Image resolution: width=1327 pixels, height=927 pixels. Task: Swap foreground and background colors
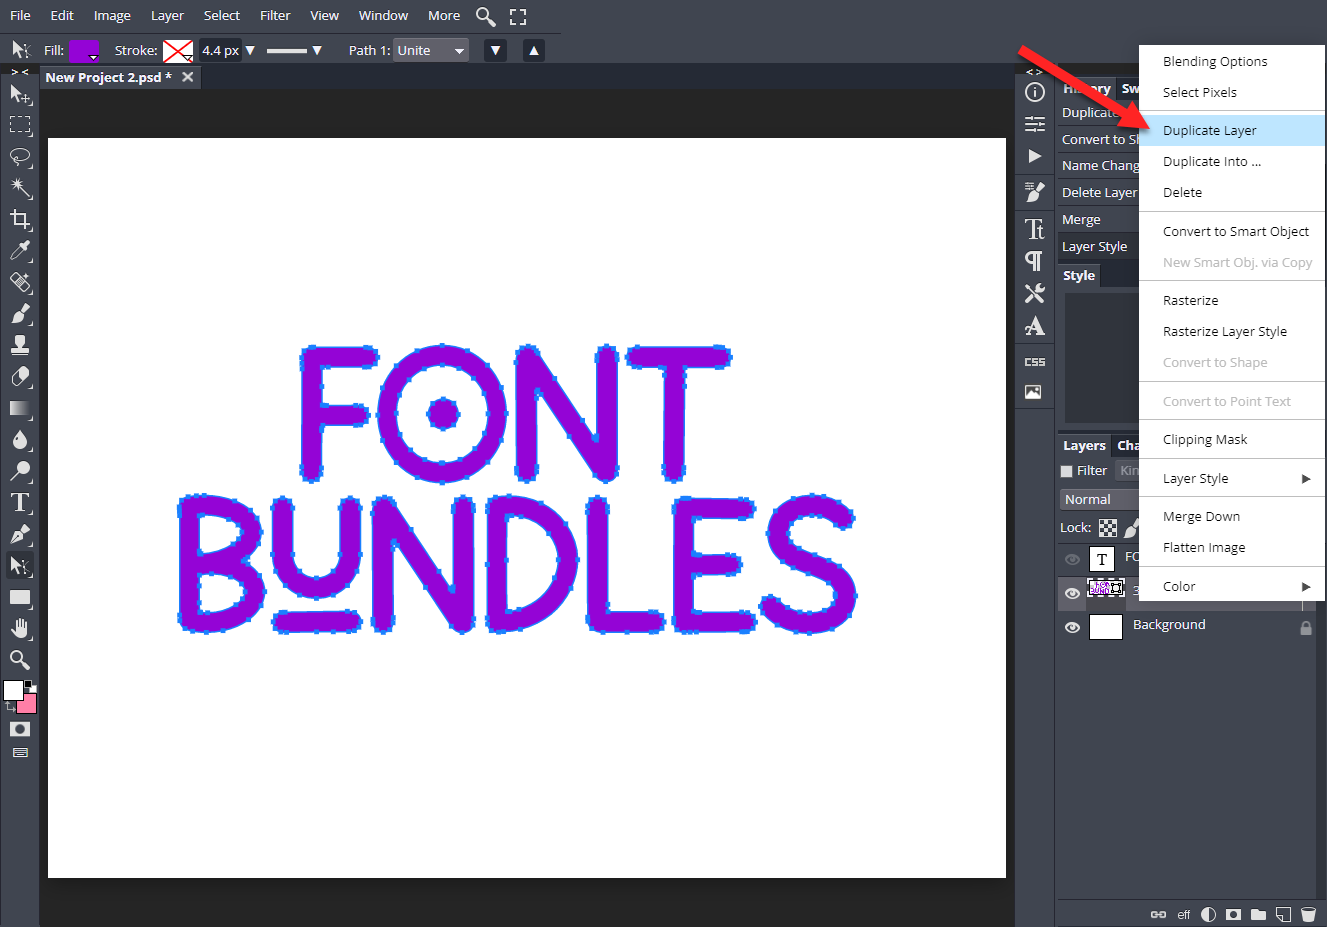tap(11, 707)
